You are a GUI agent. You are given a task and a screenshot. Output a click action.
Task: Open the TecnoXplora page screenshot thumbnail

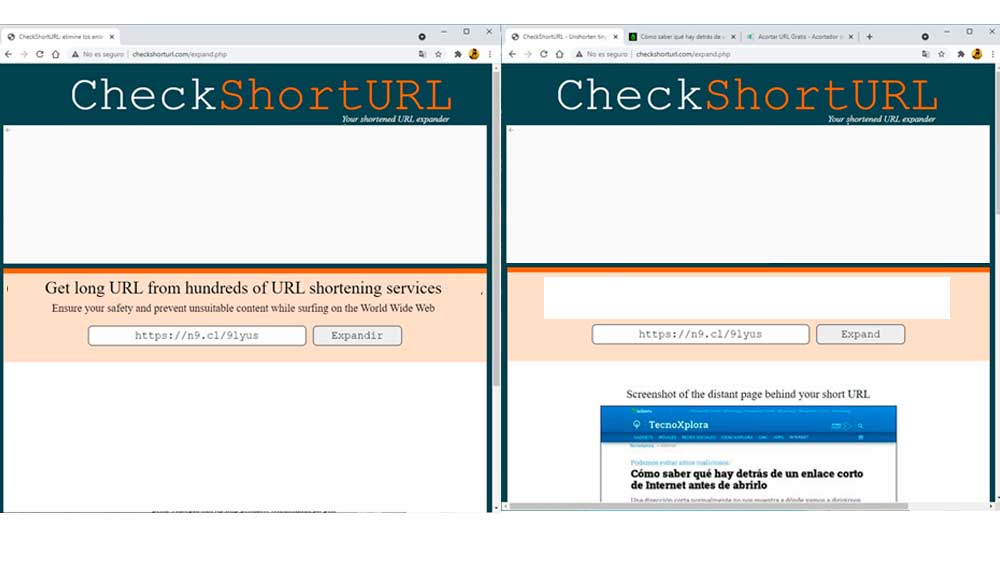click(x=748, y=453)
